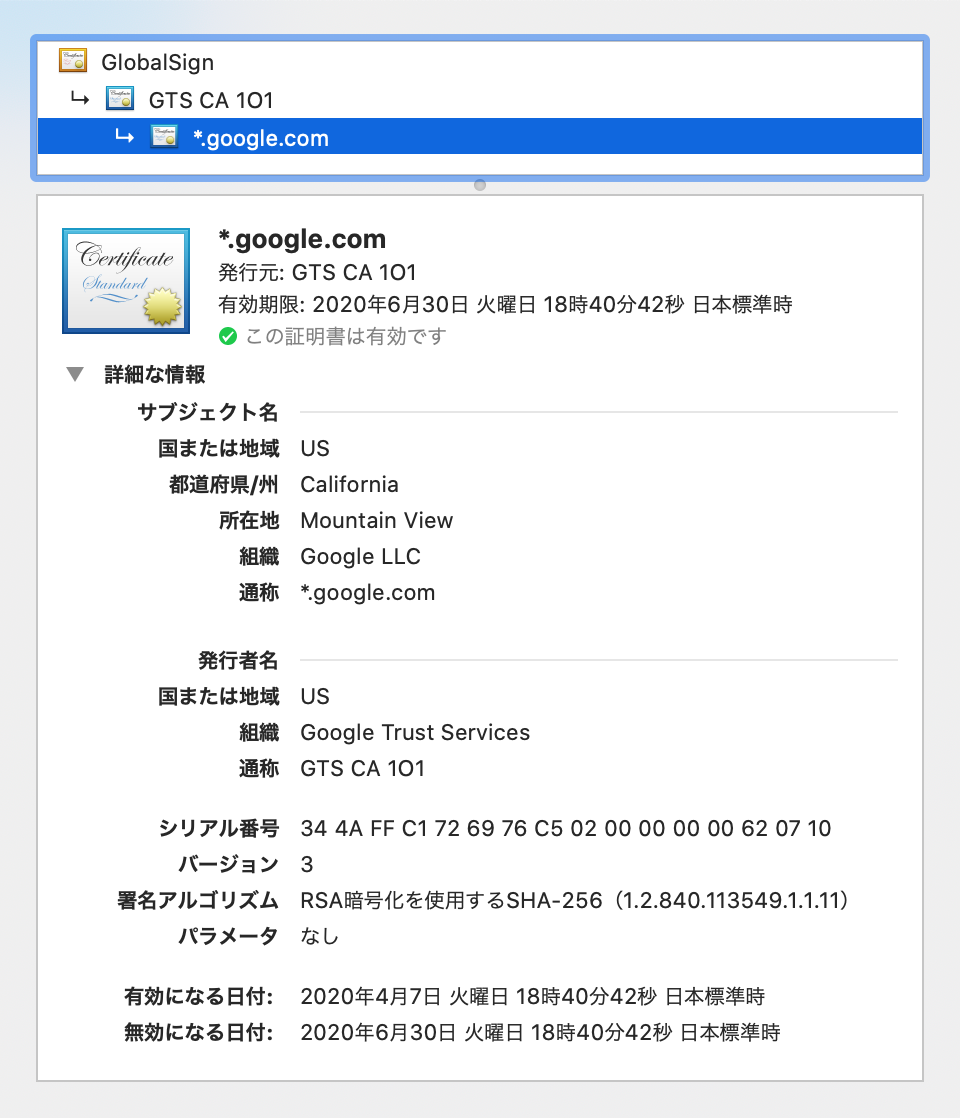Click the indent arrow before *.google.com
The height and width of the screenshot is (1118, 960).
click(x=124, y=135)
